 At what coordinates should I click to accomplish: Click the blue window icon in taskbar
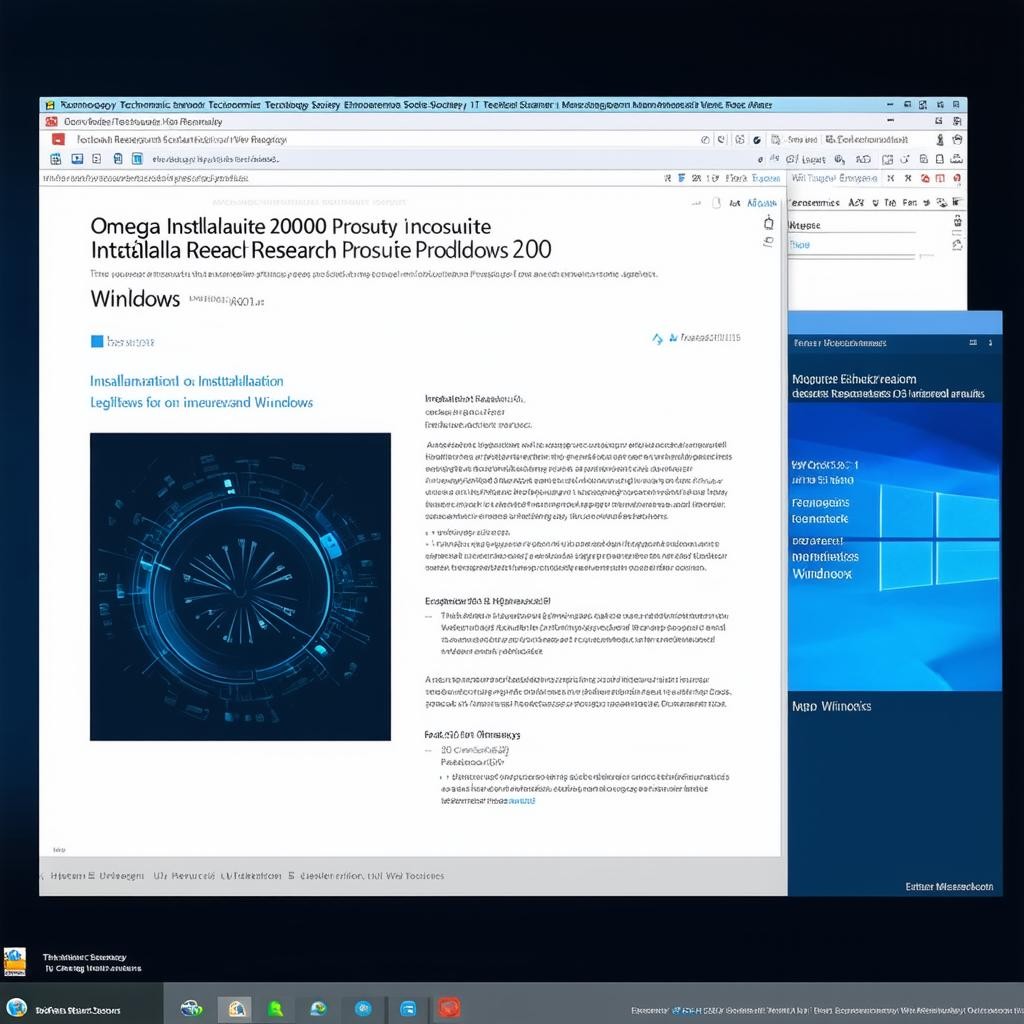[408, 1008]
